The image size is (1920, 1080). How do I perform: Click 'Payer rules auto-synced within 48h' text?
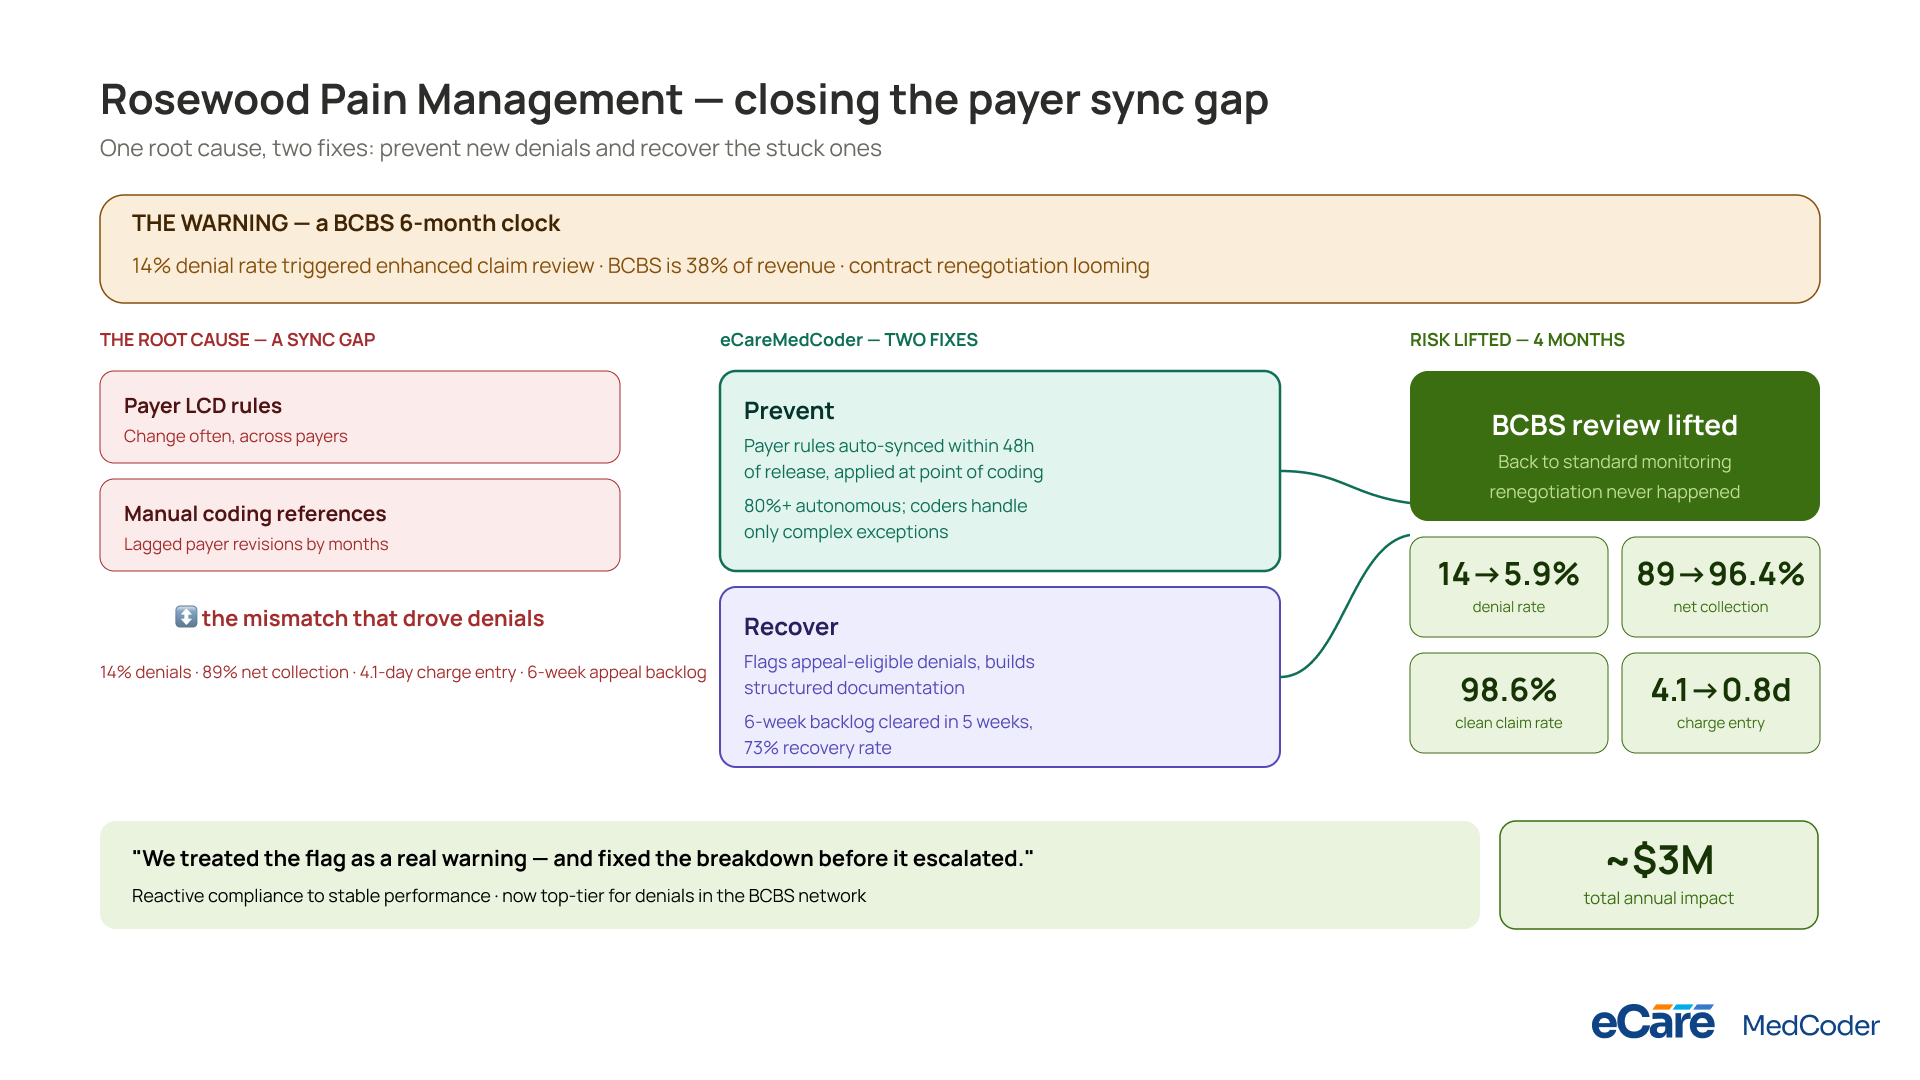click(x=889, y=446)
